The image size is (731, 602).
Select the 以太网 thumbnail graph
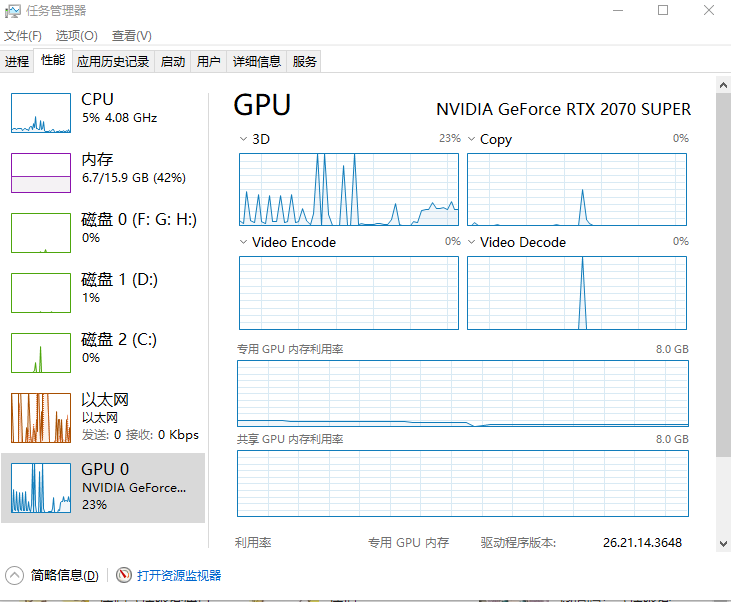(x=41, y=418)
